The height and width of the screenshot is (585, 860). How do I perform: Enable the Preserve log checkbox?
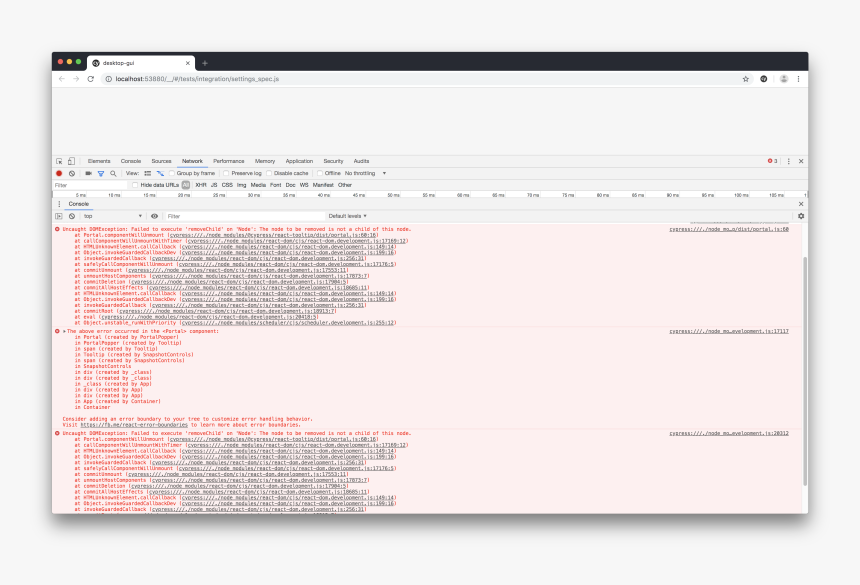click(226, 173)
